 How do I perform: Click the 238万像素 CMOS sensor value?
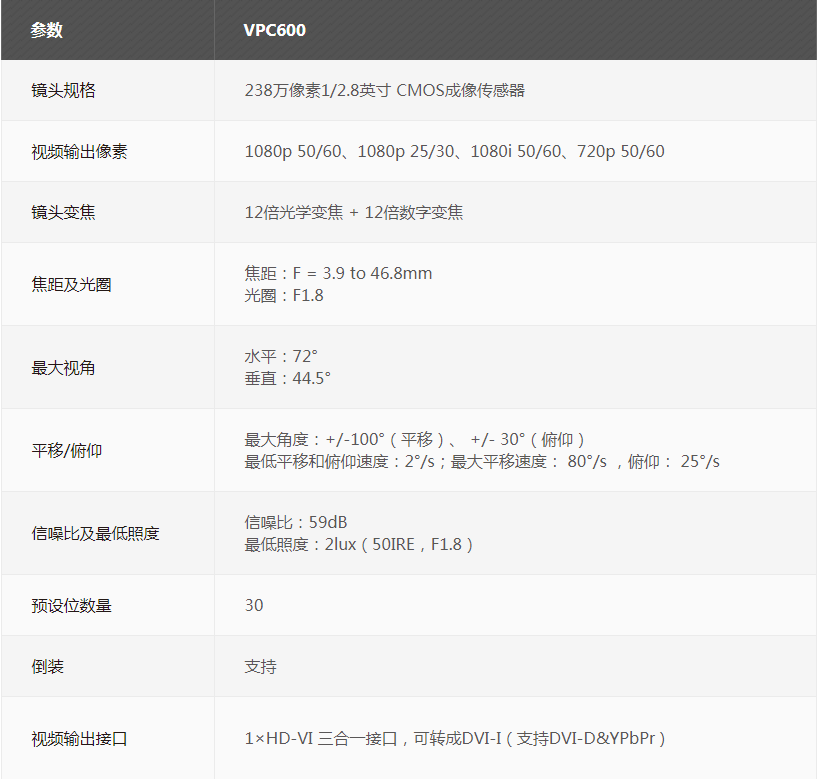click(x=385, y=91)
